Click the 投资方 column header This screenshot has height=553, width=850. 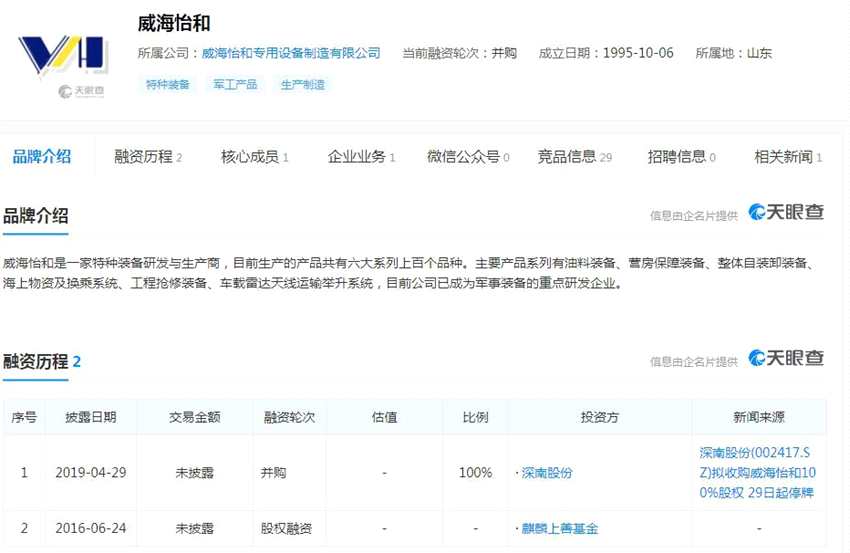point(600,417)
